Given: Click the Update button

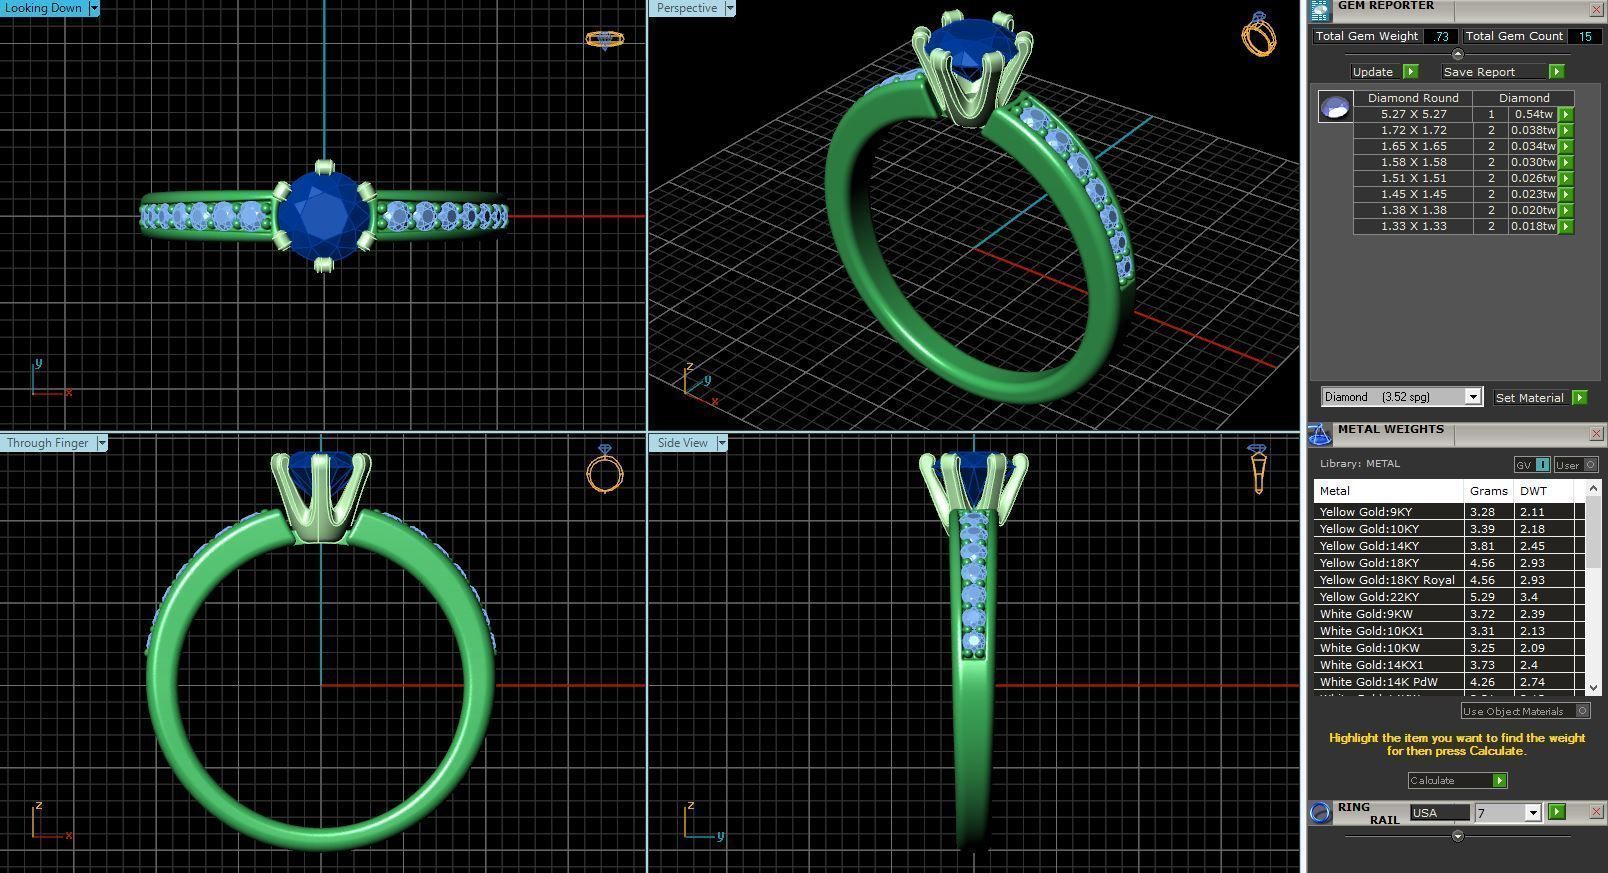Looking at the screenshot, I should point(1373,72).
